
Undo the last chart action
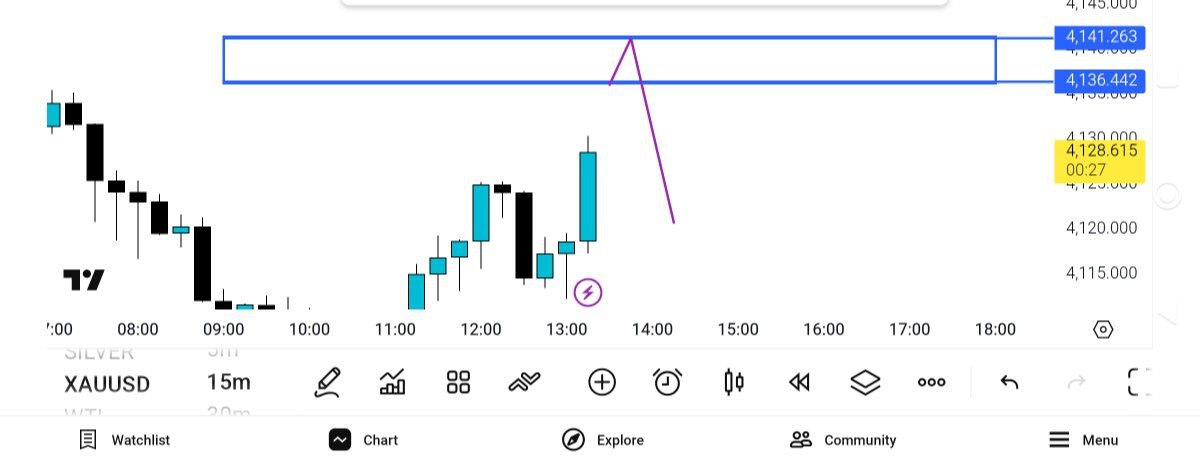point(1009,382)
